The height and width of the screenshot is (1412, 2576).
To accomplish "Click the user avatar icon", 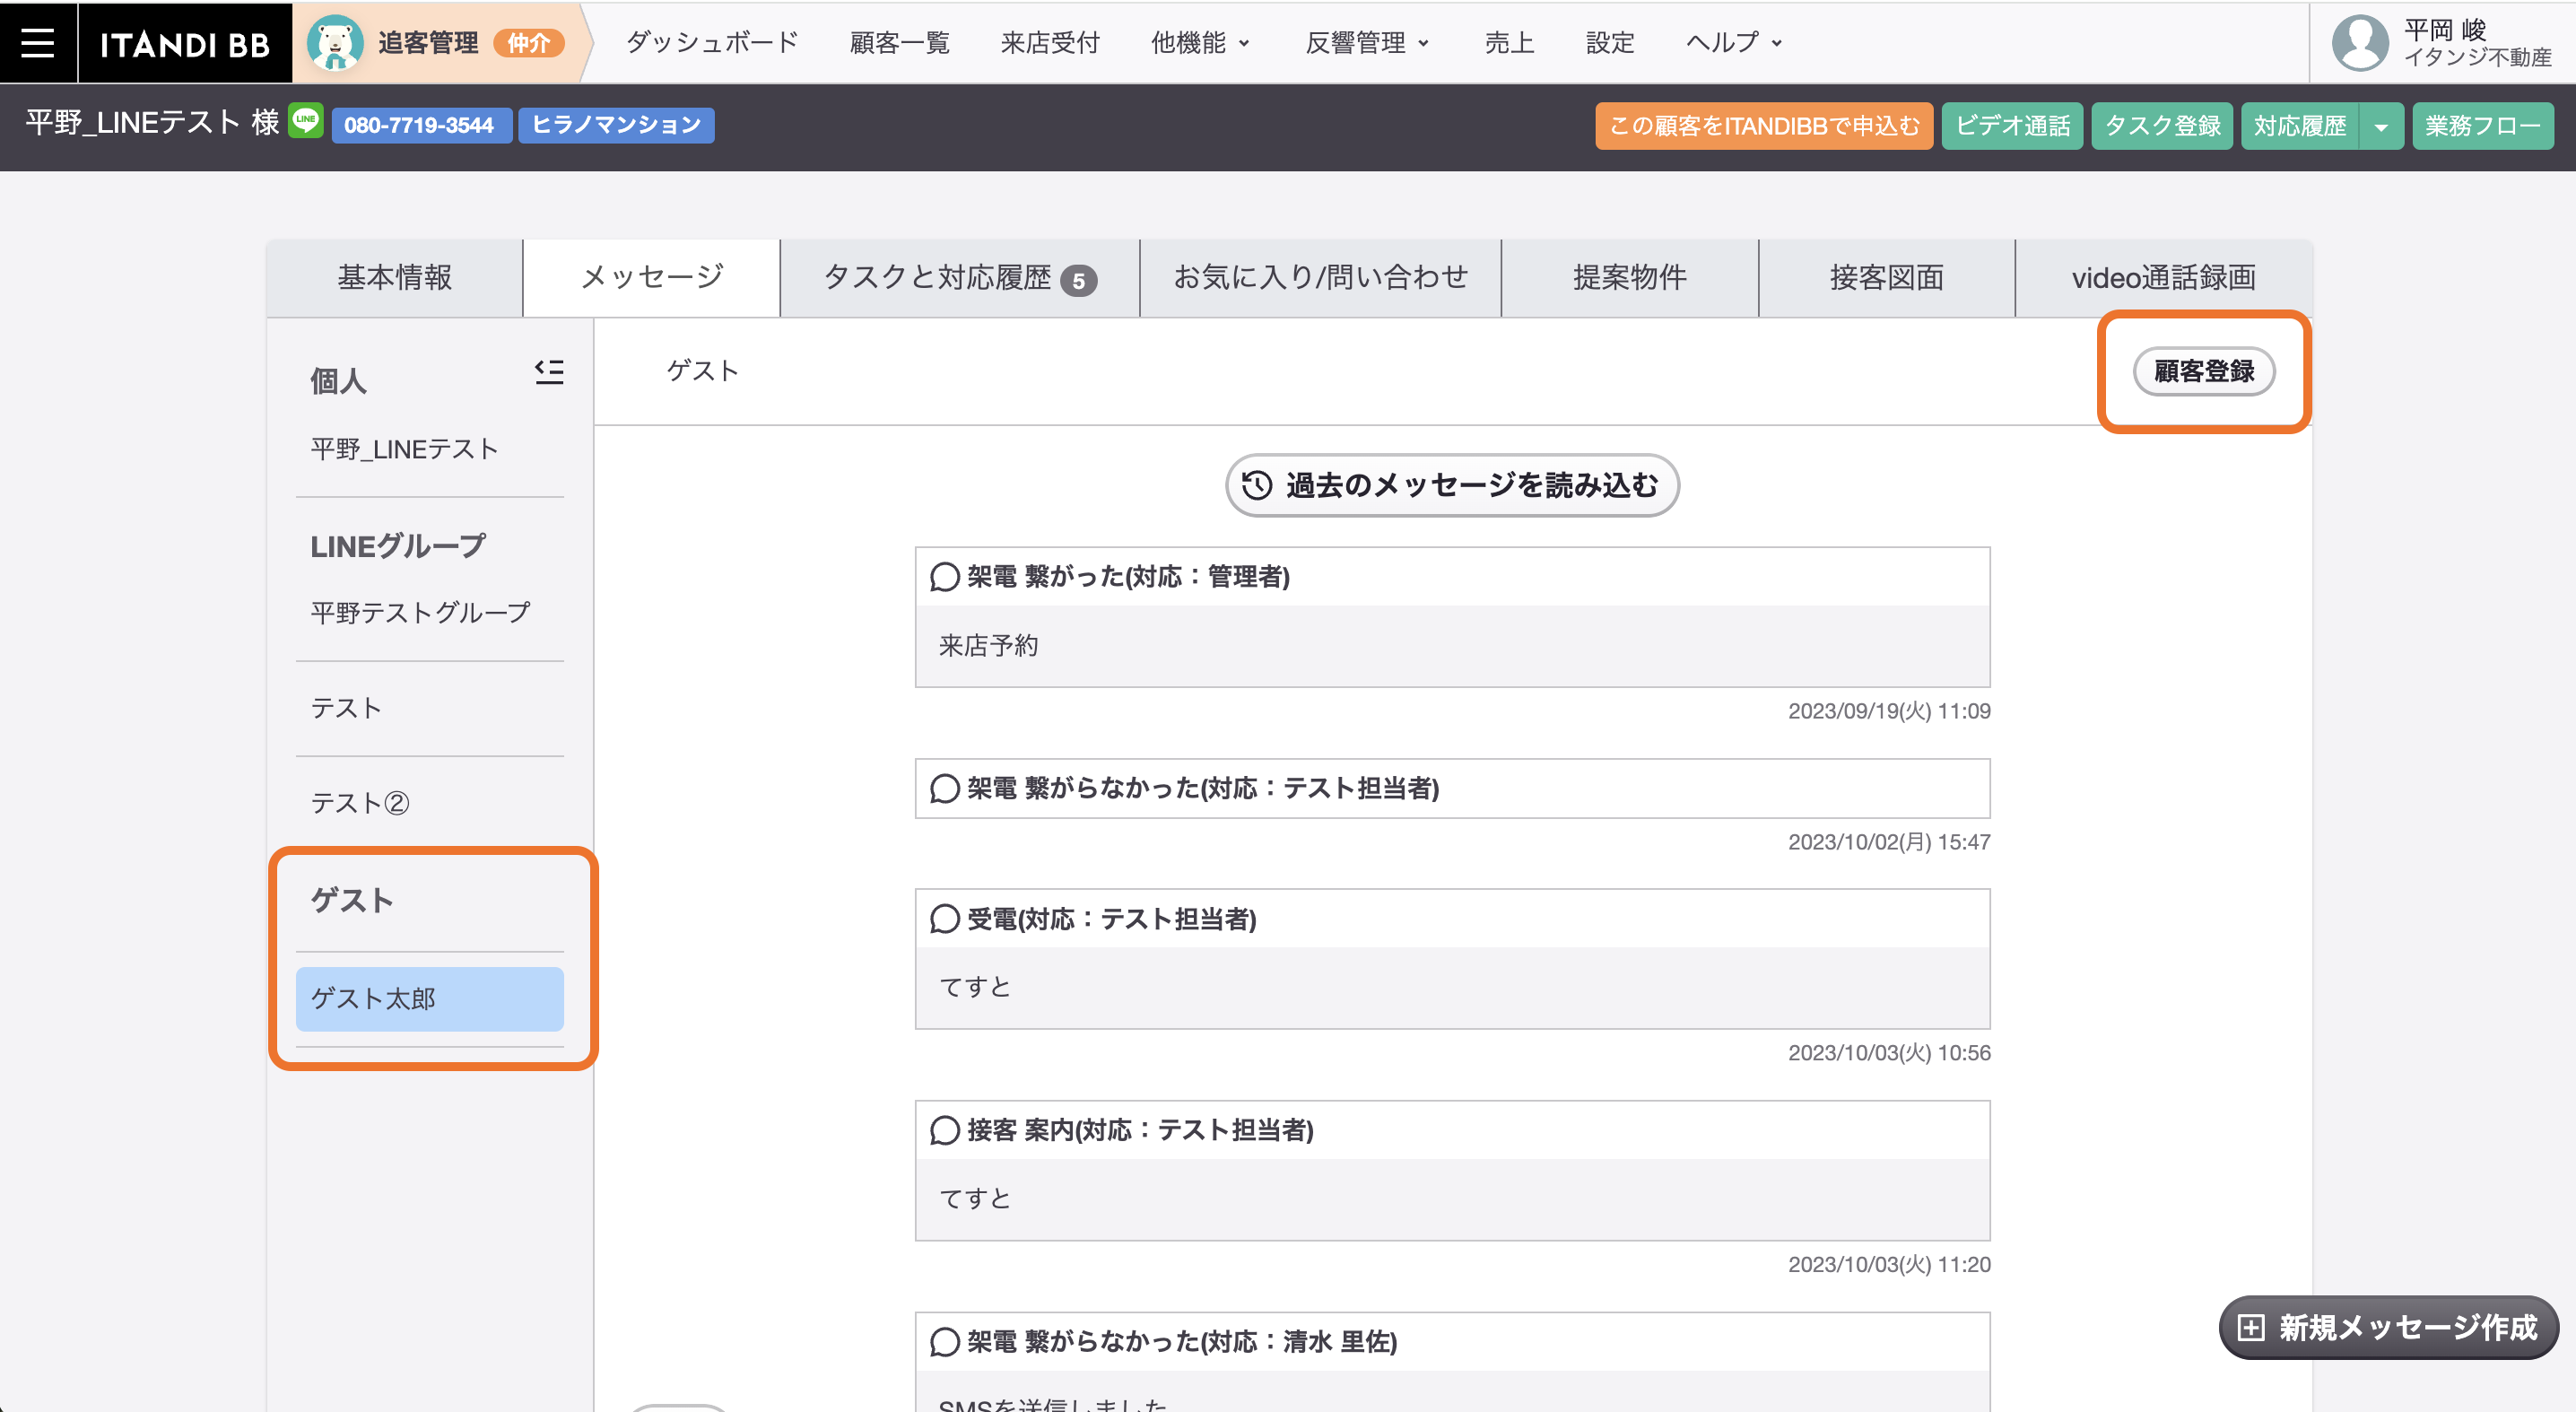I will tap(2360, 43).
